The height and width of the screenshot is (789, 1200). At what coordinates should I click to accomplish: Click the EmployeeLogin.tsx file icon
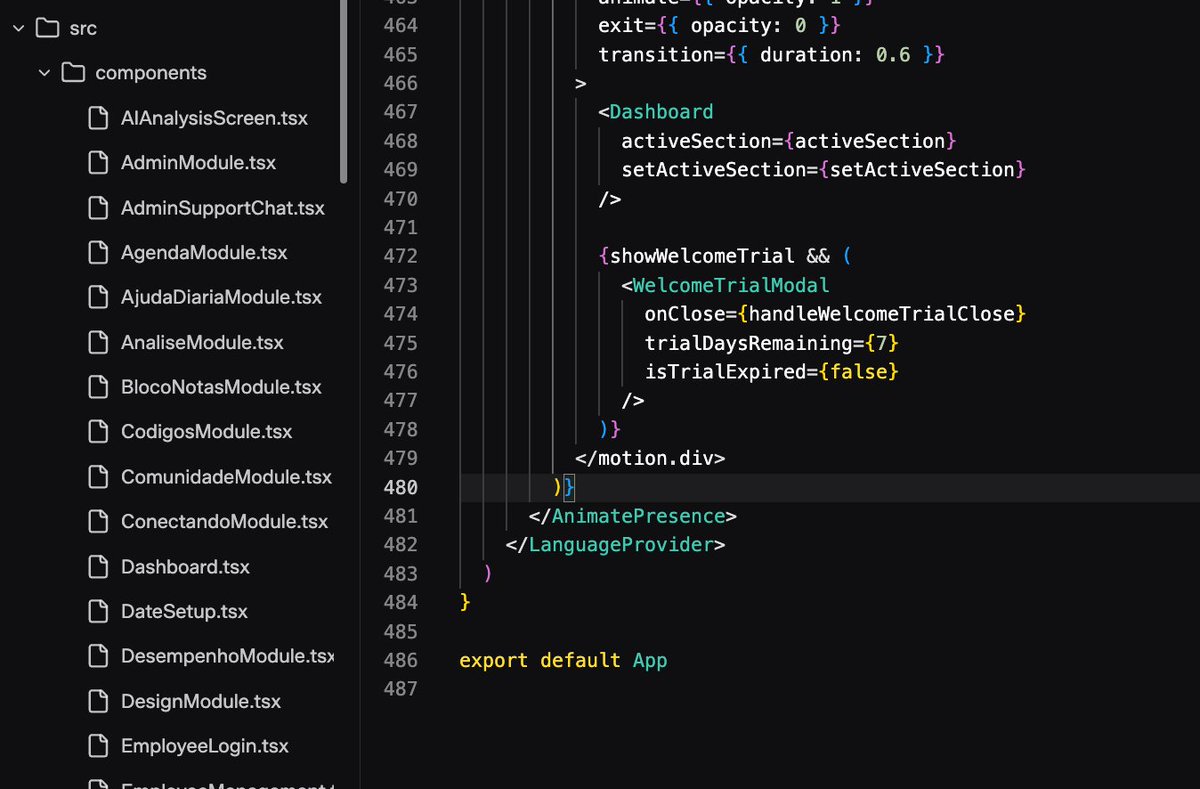98,746
